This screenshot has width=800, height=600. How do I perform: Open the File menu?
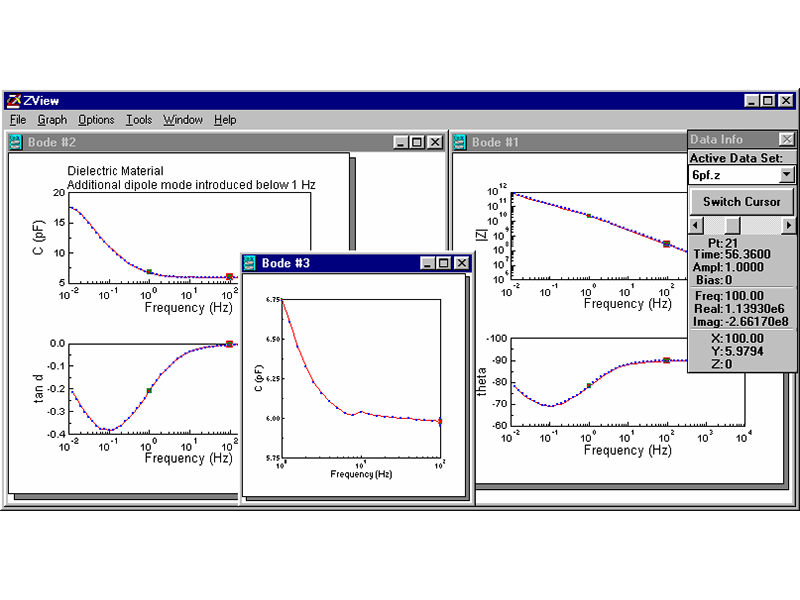click(x=18, y=120)
